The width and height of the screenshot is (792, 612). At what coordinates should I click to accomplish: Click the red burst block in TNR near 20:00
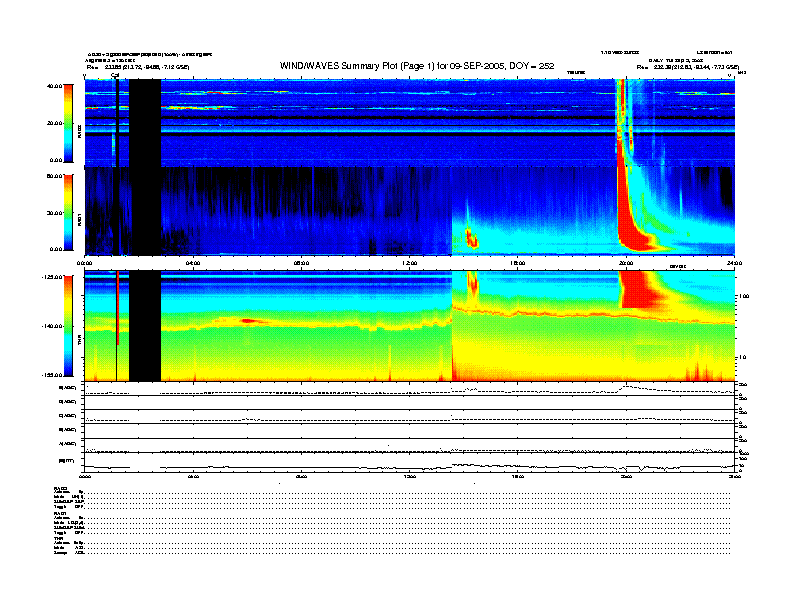pyautogui.click(x=637, y=289)
